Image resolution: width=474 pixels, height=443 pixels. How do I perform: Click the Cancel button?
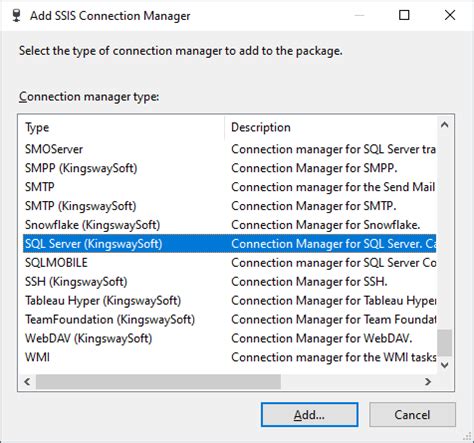(412, 415)
